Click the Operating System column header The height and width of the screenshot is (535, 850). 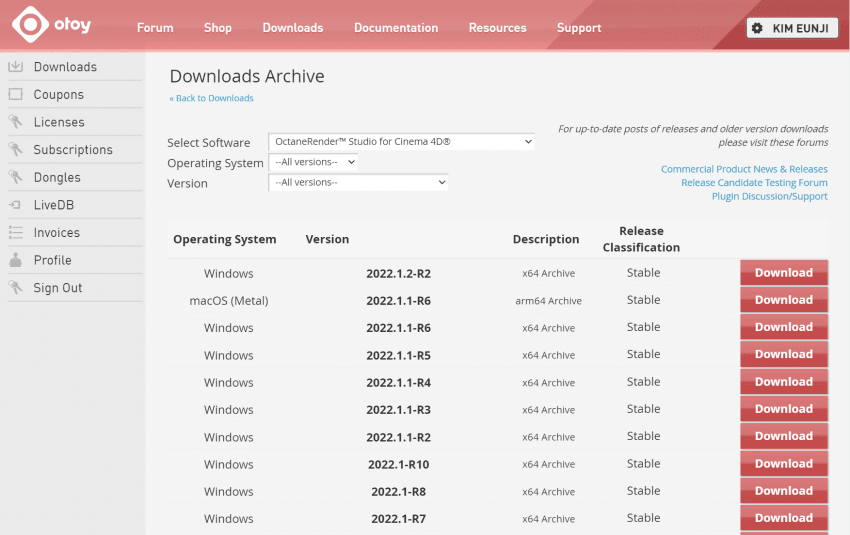click(x=224, y=239)
